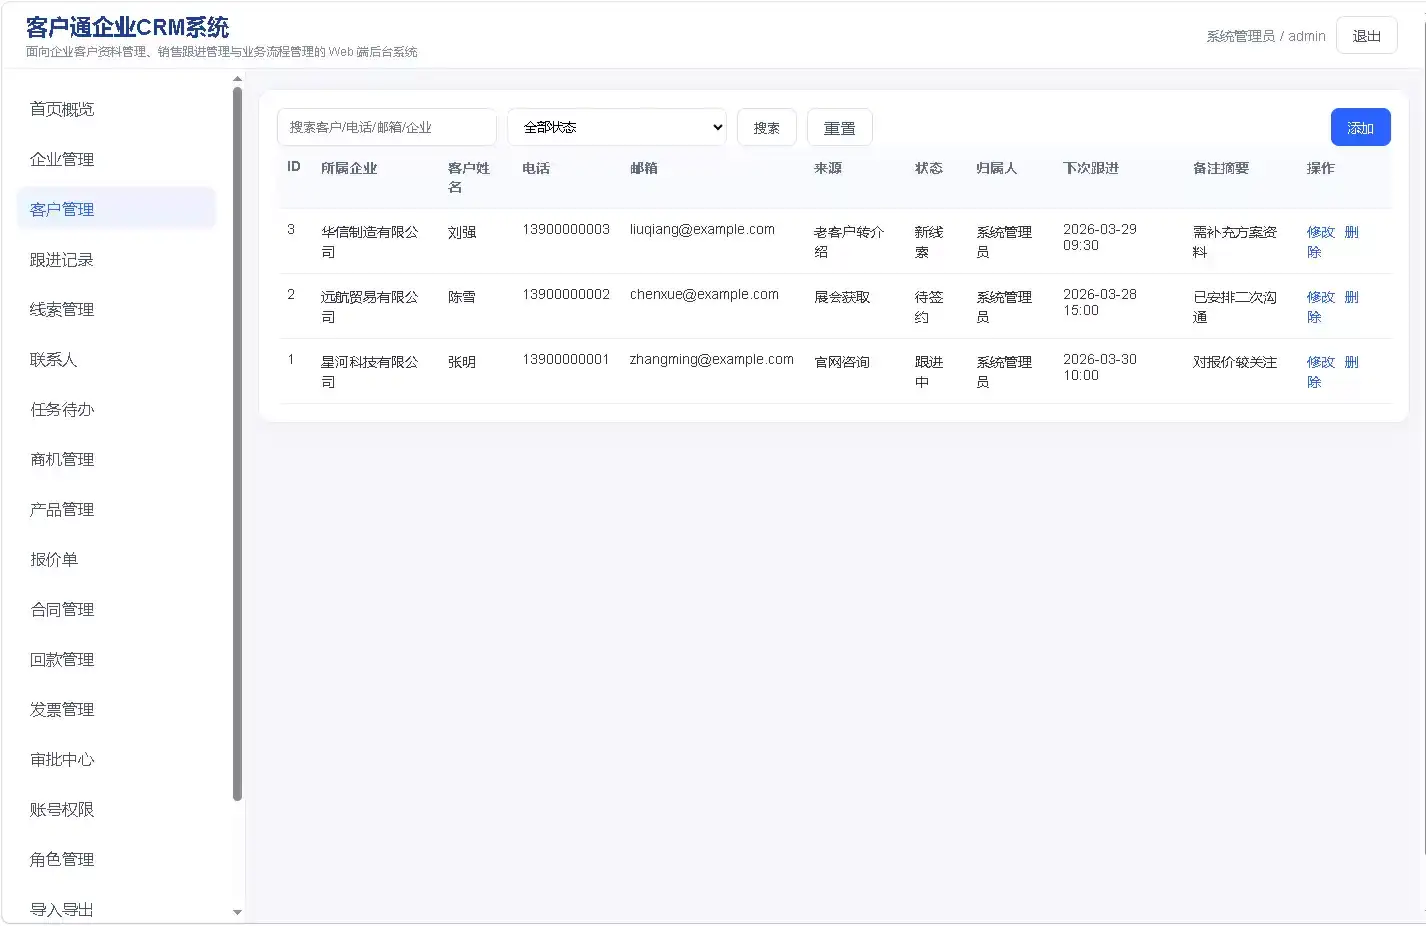Click 退出 to log out
Screen dimensions: 1426x926
(1366, 35)
